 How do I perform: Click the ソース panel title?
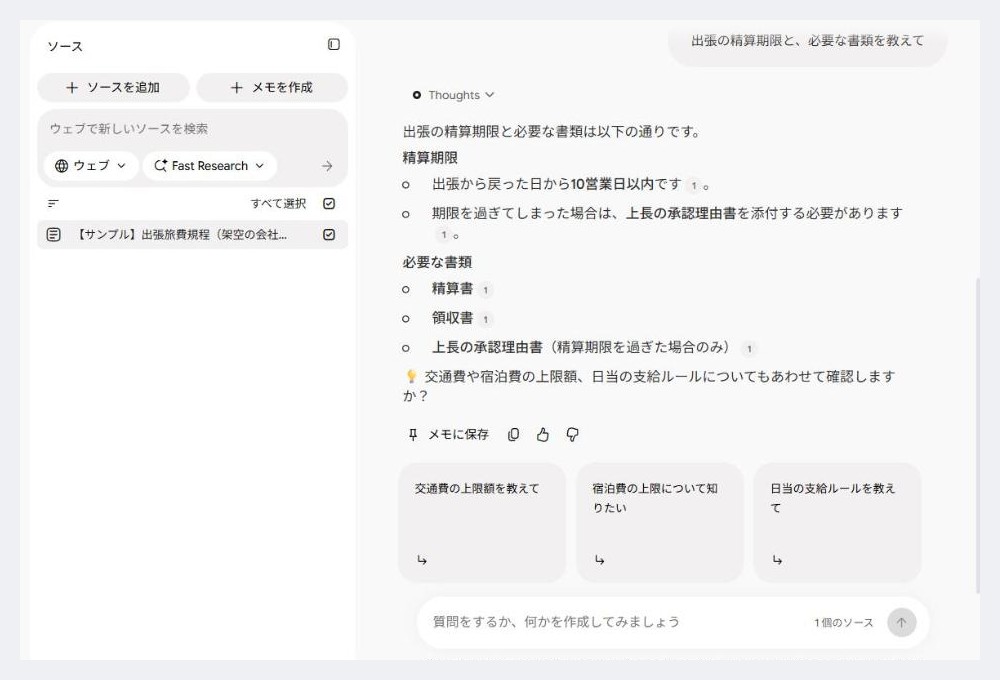(x=64, y=47)
